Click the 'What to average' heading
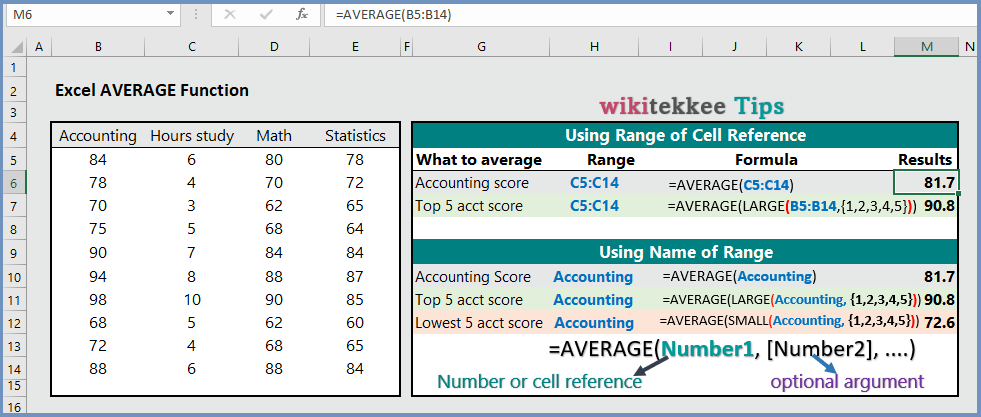This screenshot has height=417, width=981. coord(479,160)
